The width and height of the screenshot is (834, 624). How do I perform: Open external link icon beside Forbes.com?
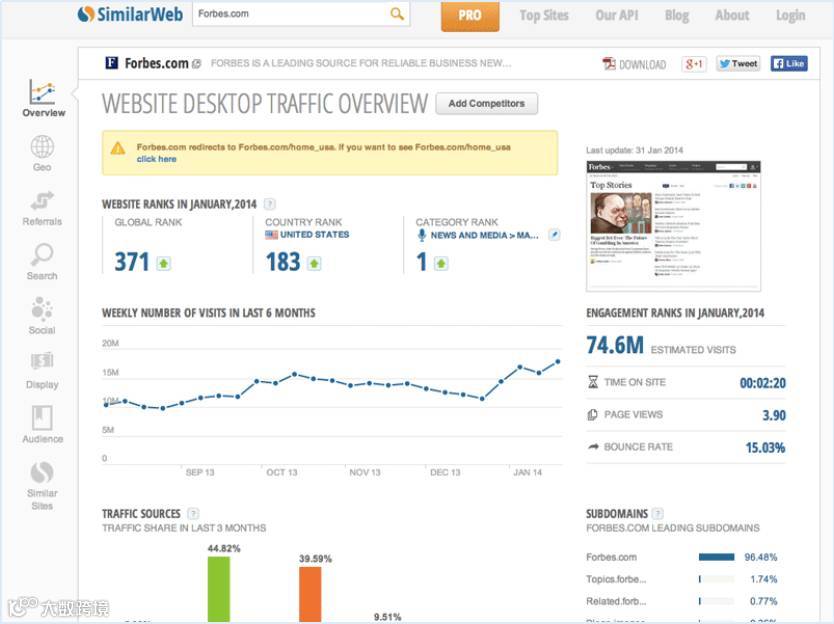tap(196, 64)
